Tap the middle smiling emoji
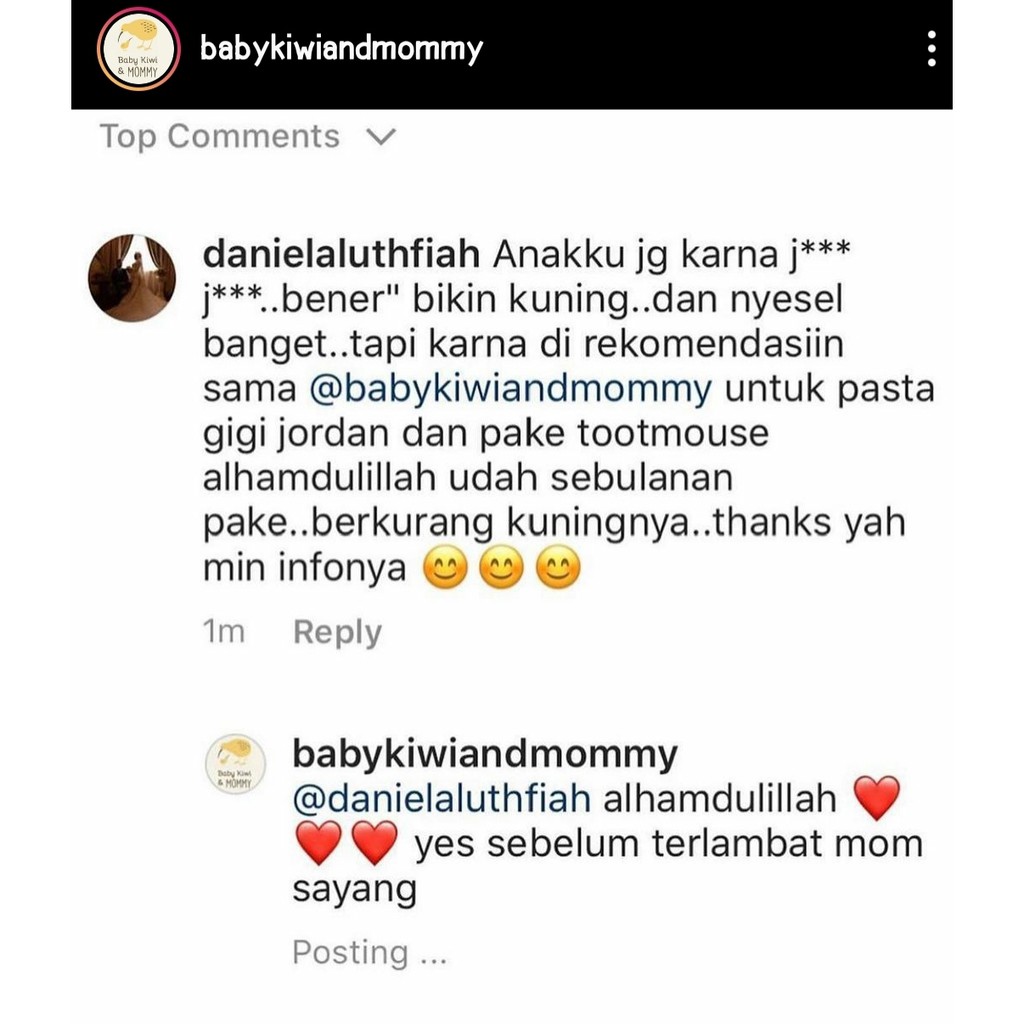The height and width of the screenshot is (1024, 1024). click(x=502, y=567)
